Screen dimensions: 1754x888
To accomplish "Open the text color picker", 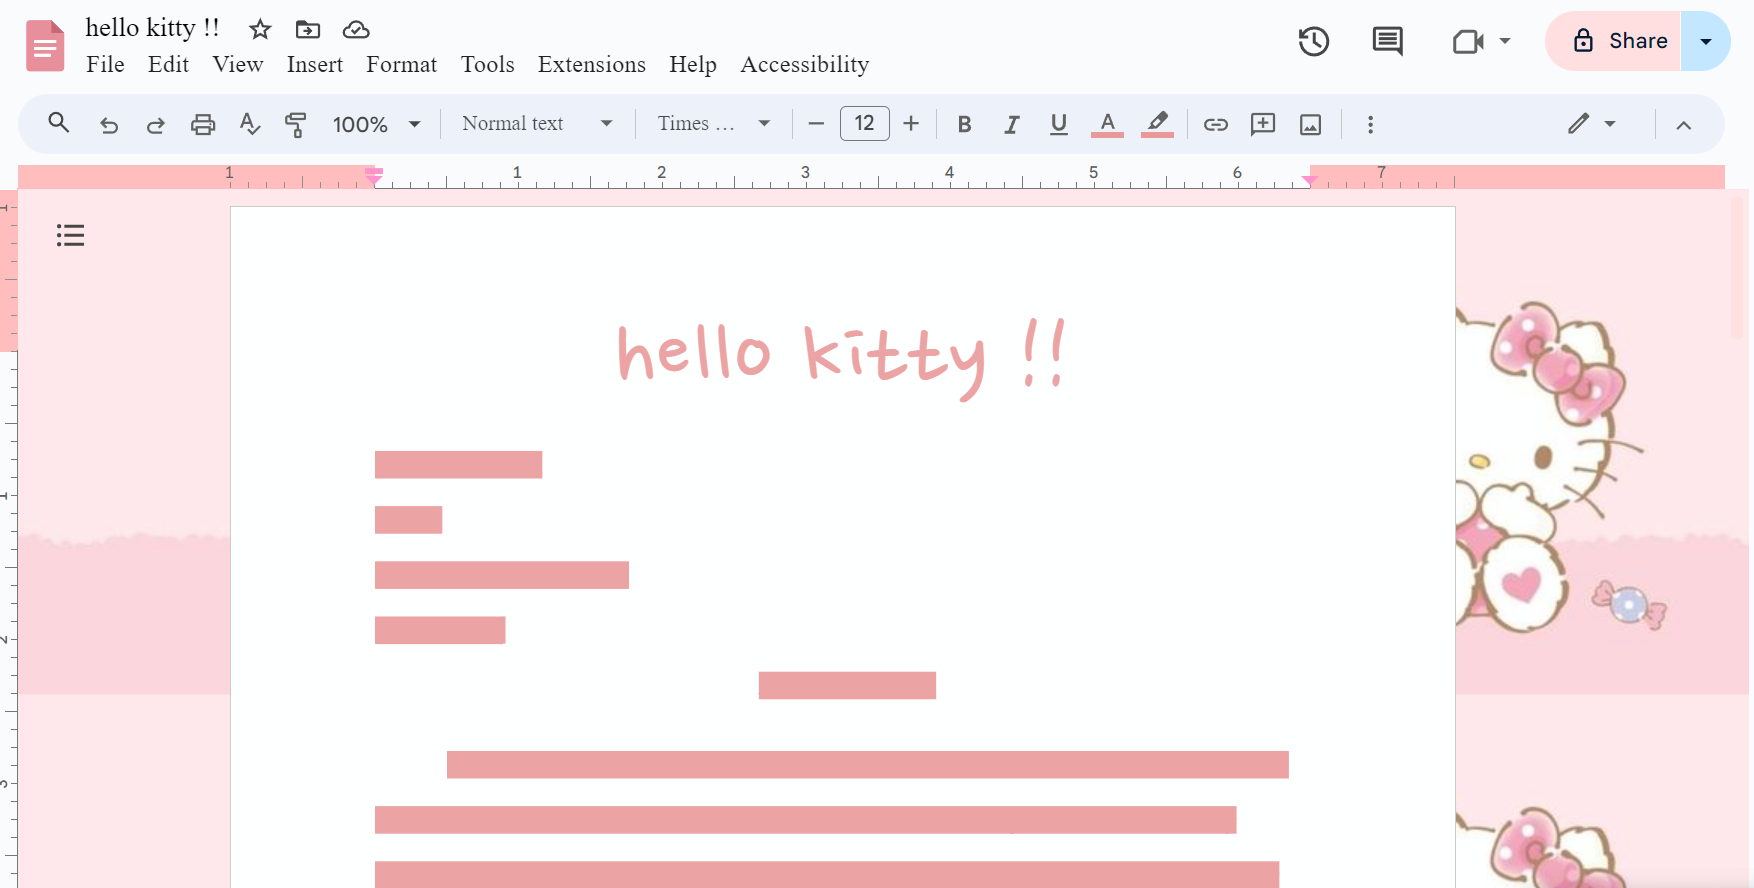I will click(1107, 124).
